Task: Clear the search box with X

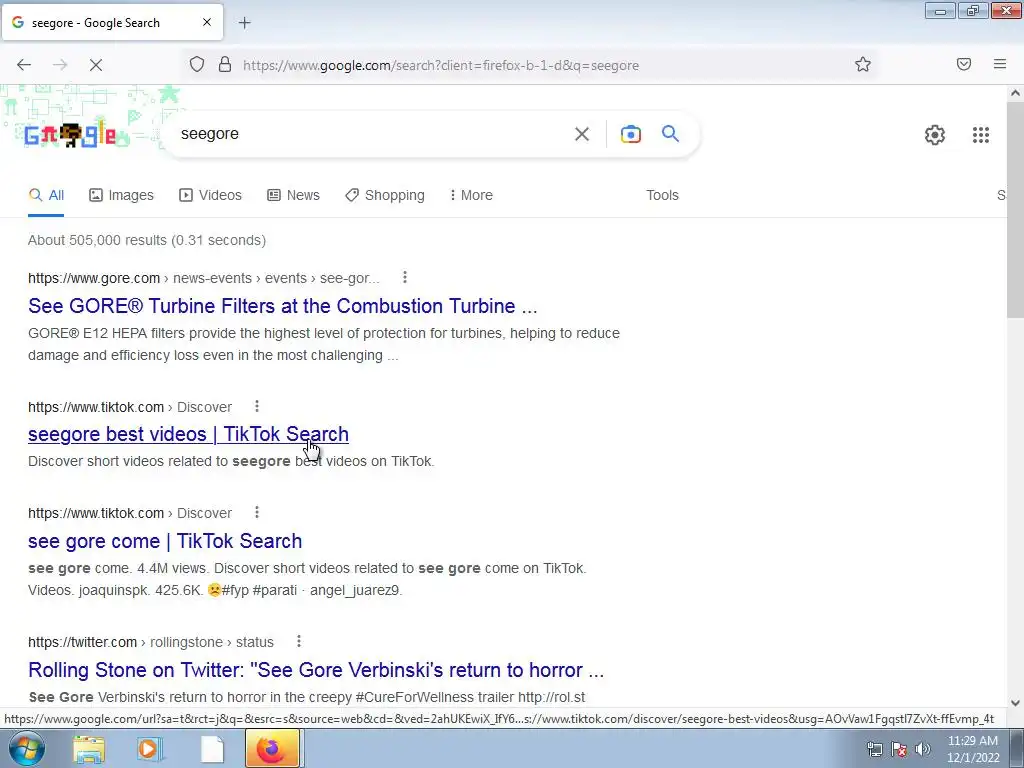Action: (x=581, y=134)
